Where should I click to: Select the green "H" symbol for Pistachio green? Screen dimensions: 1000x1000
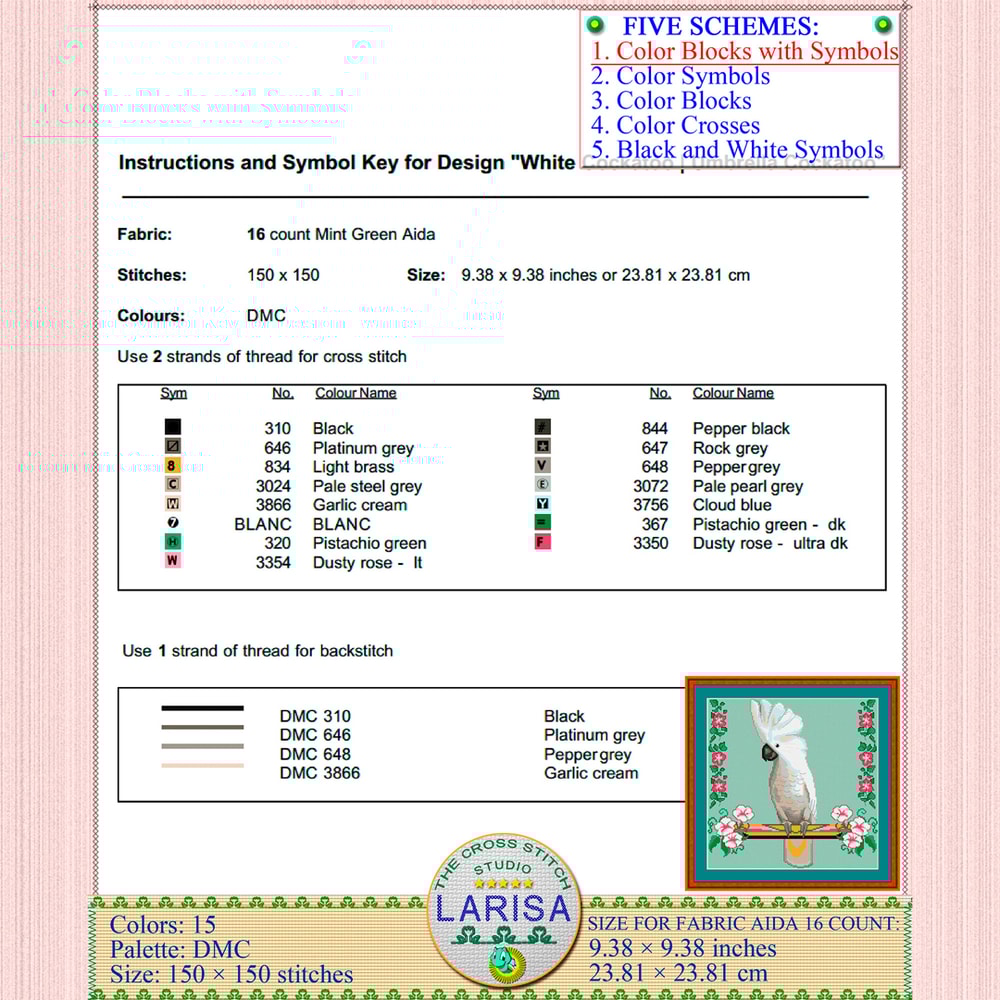[173, 542]
